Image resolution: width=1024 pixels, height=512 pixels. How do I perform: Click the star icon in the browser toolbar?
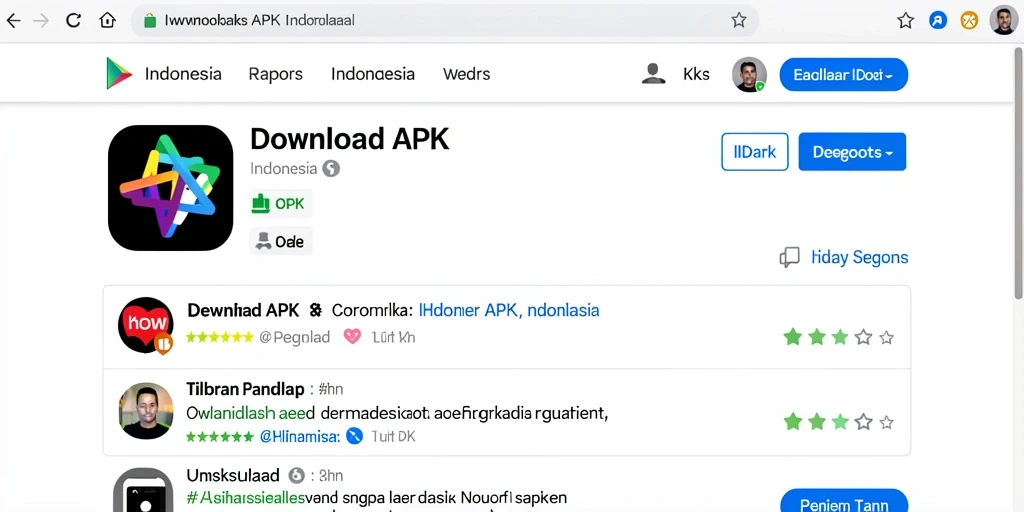905,21
